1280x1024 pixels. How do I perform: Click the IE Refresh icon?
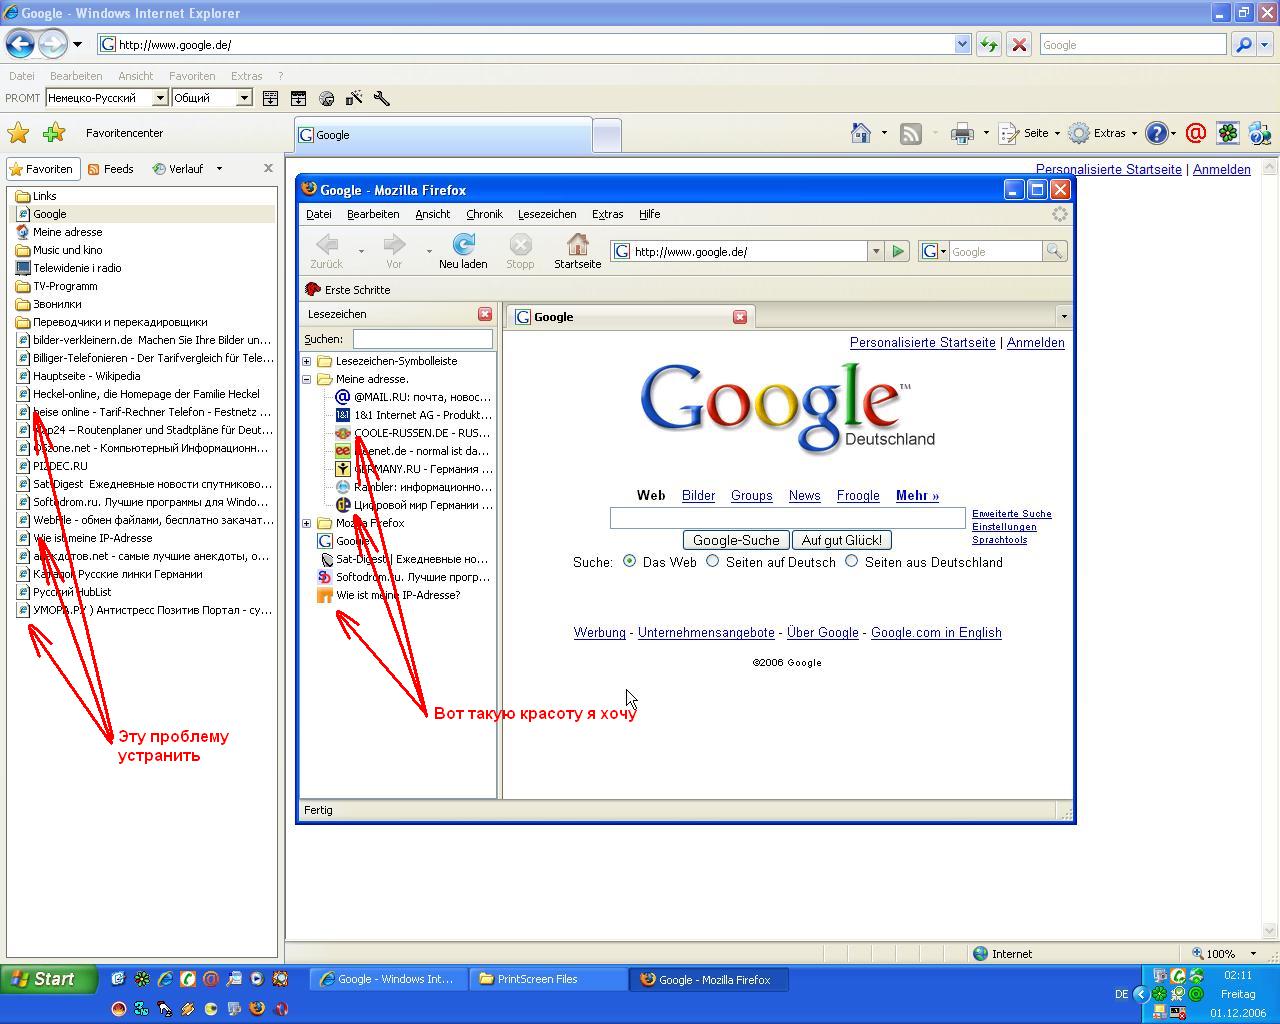(x=988, y=44)
